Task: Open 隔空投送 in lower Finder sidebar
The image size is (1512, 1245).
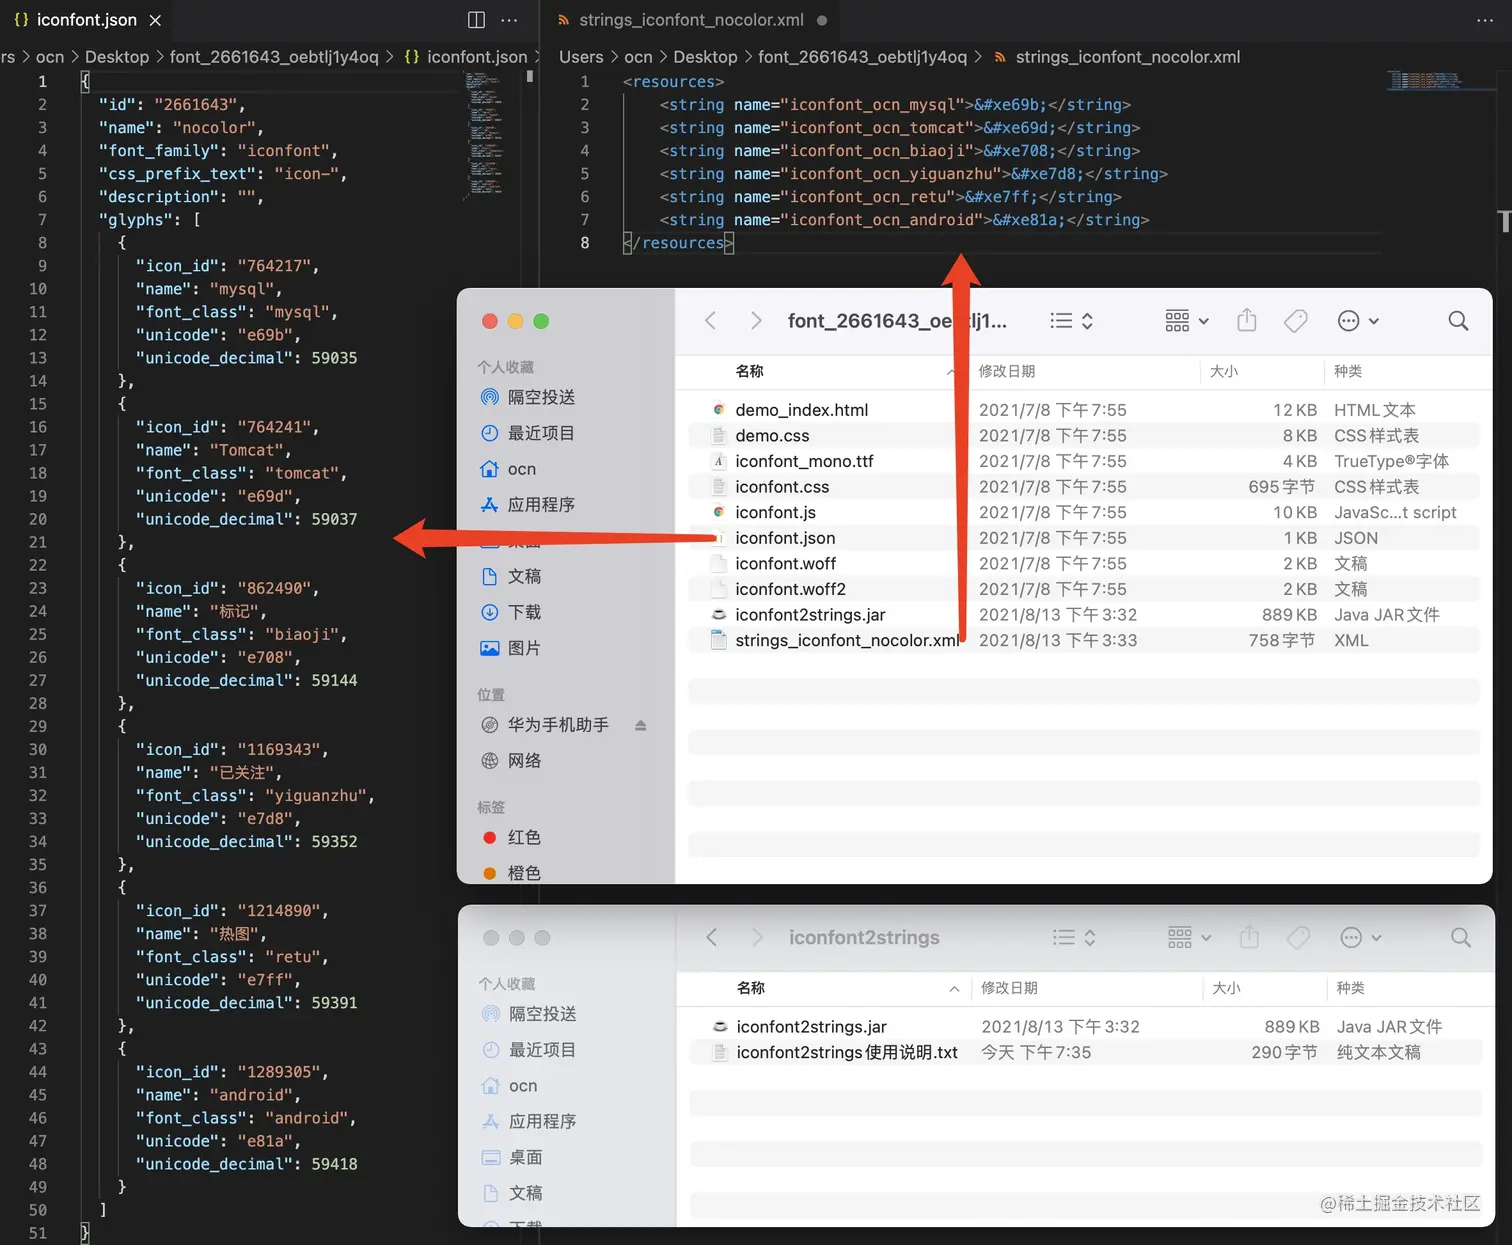Action: pyautogui.click(x=529, y=1014)
